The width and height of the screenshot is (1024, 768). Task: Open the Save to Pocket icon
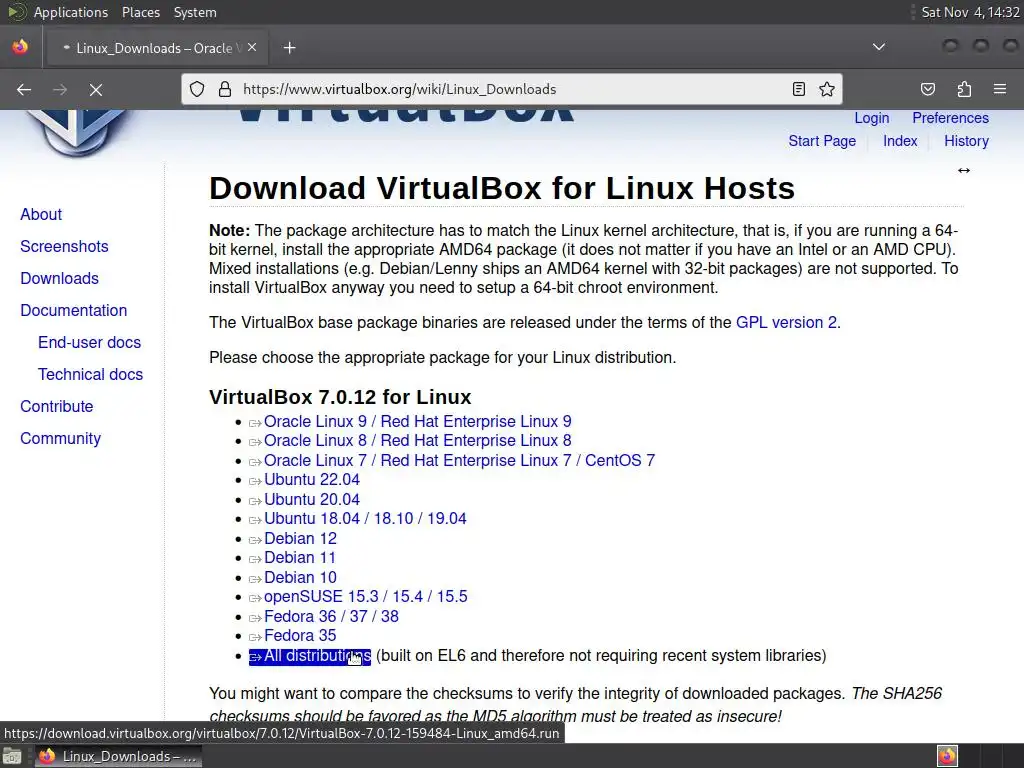pos(928,89)
